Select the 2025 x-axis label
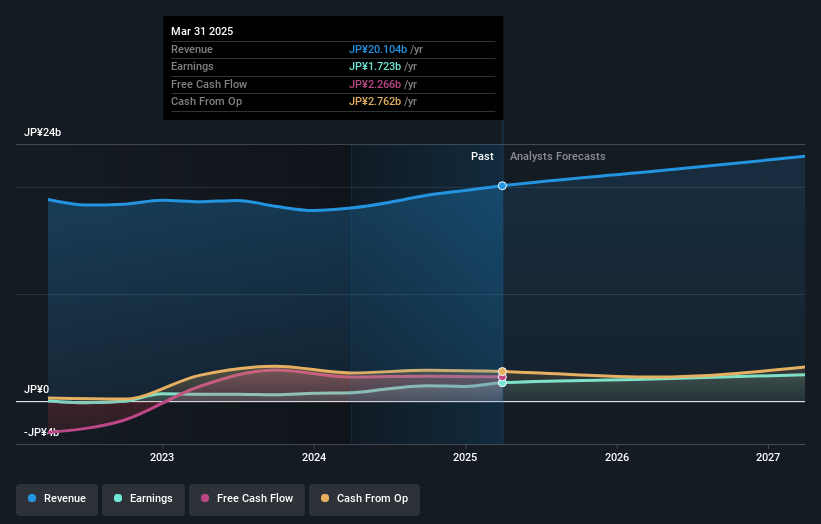The image size is (821, 524). tap(465, 457)
